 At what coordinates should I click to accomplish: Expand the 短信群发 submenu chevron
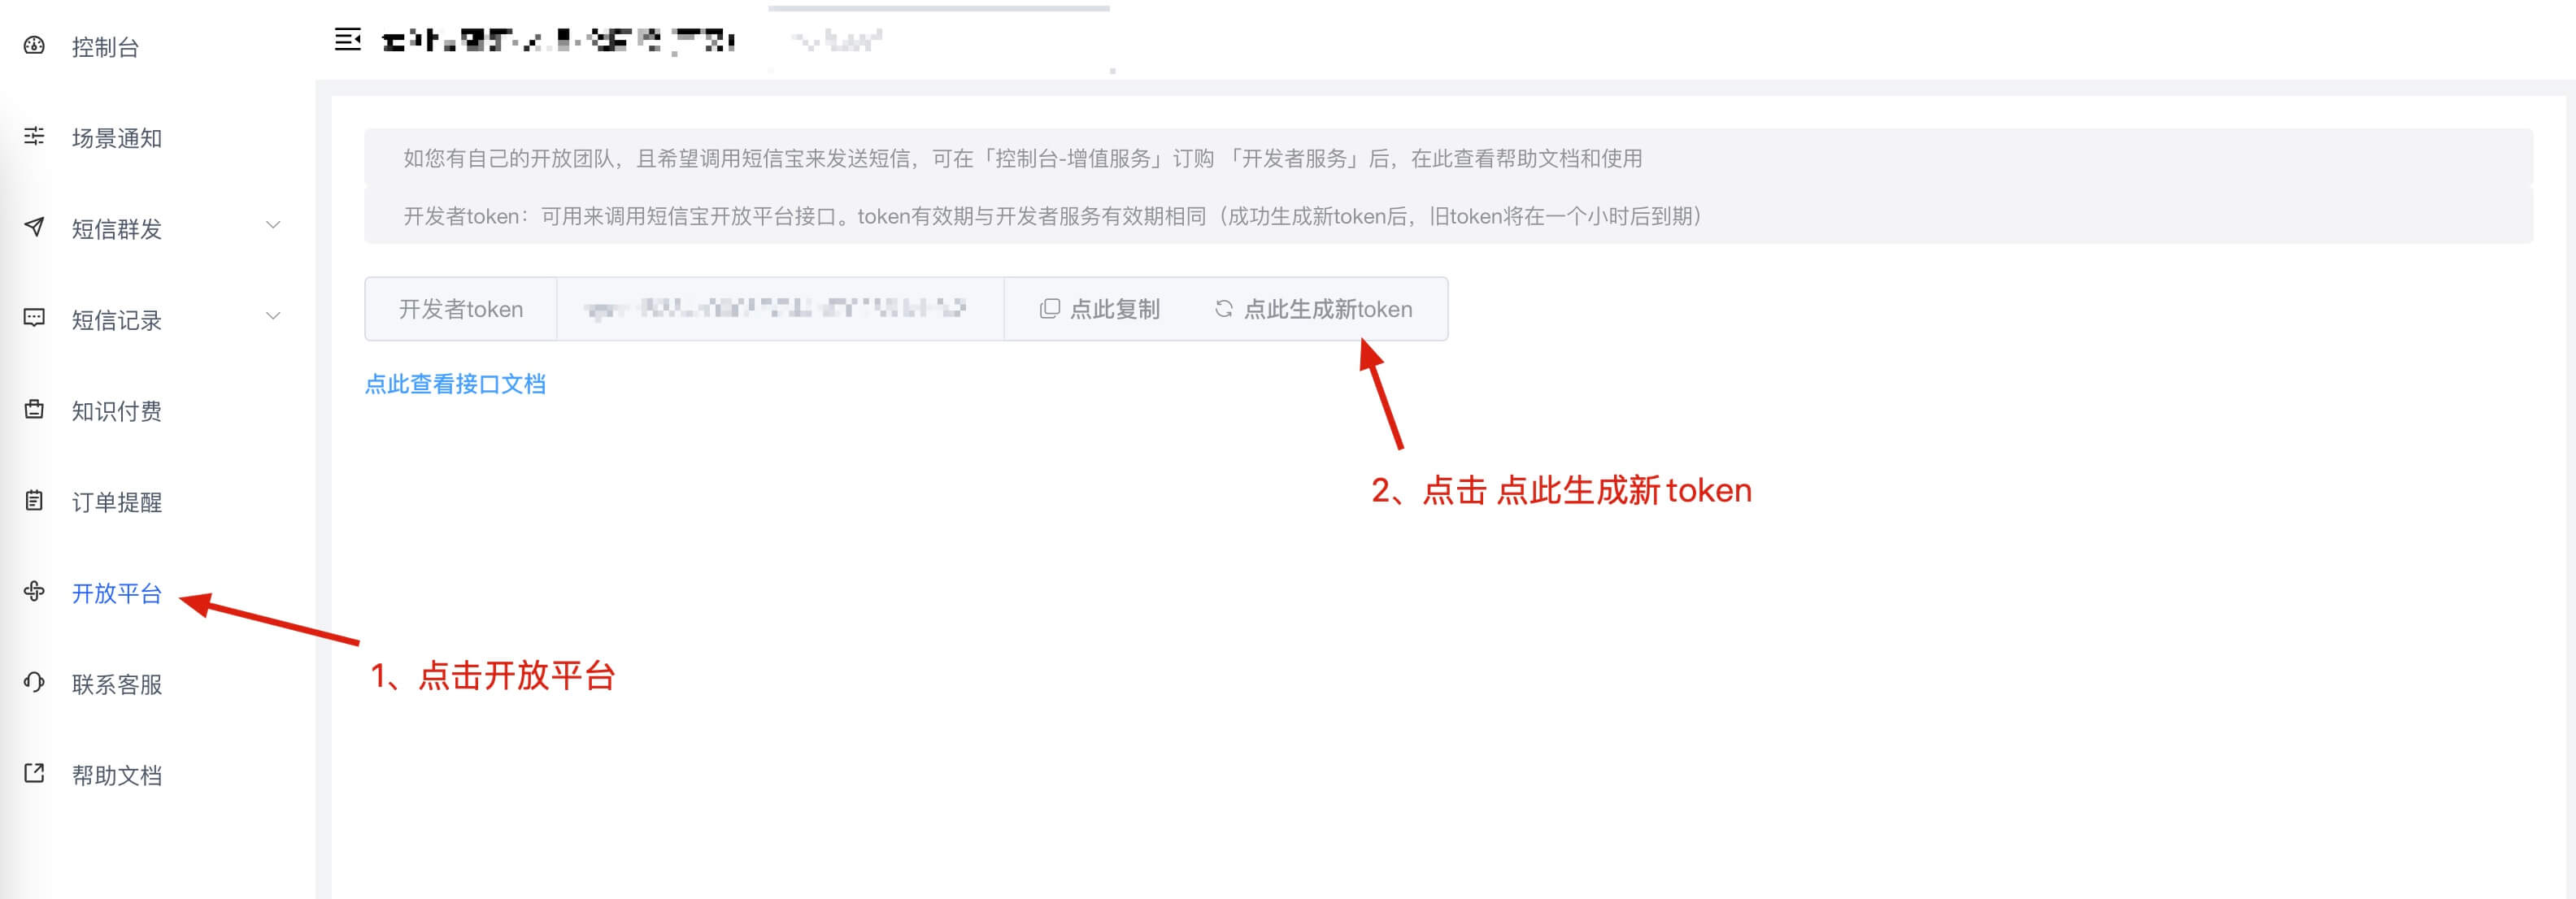(273, 225)
